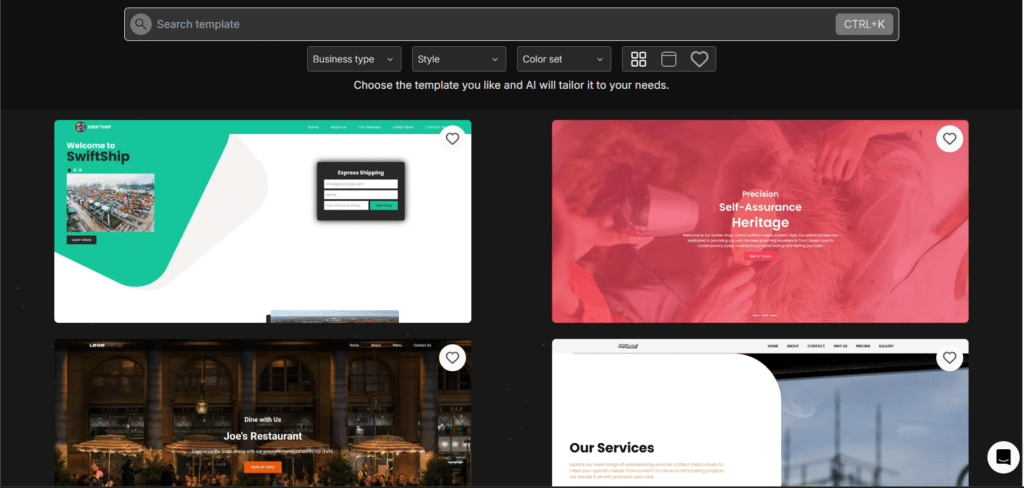Select the SwiftShip template thumbnail
This screenshot has width=1024, height=488.
pos(263,221)
